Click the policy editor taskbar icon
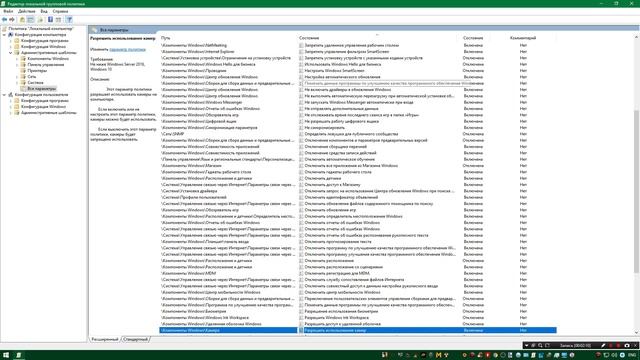 tap(18, 355)
